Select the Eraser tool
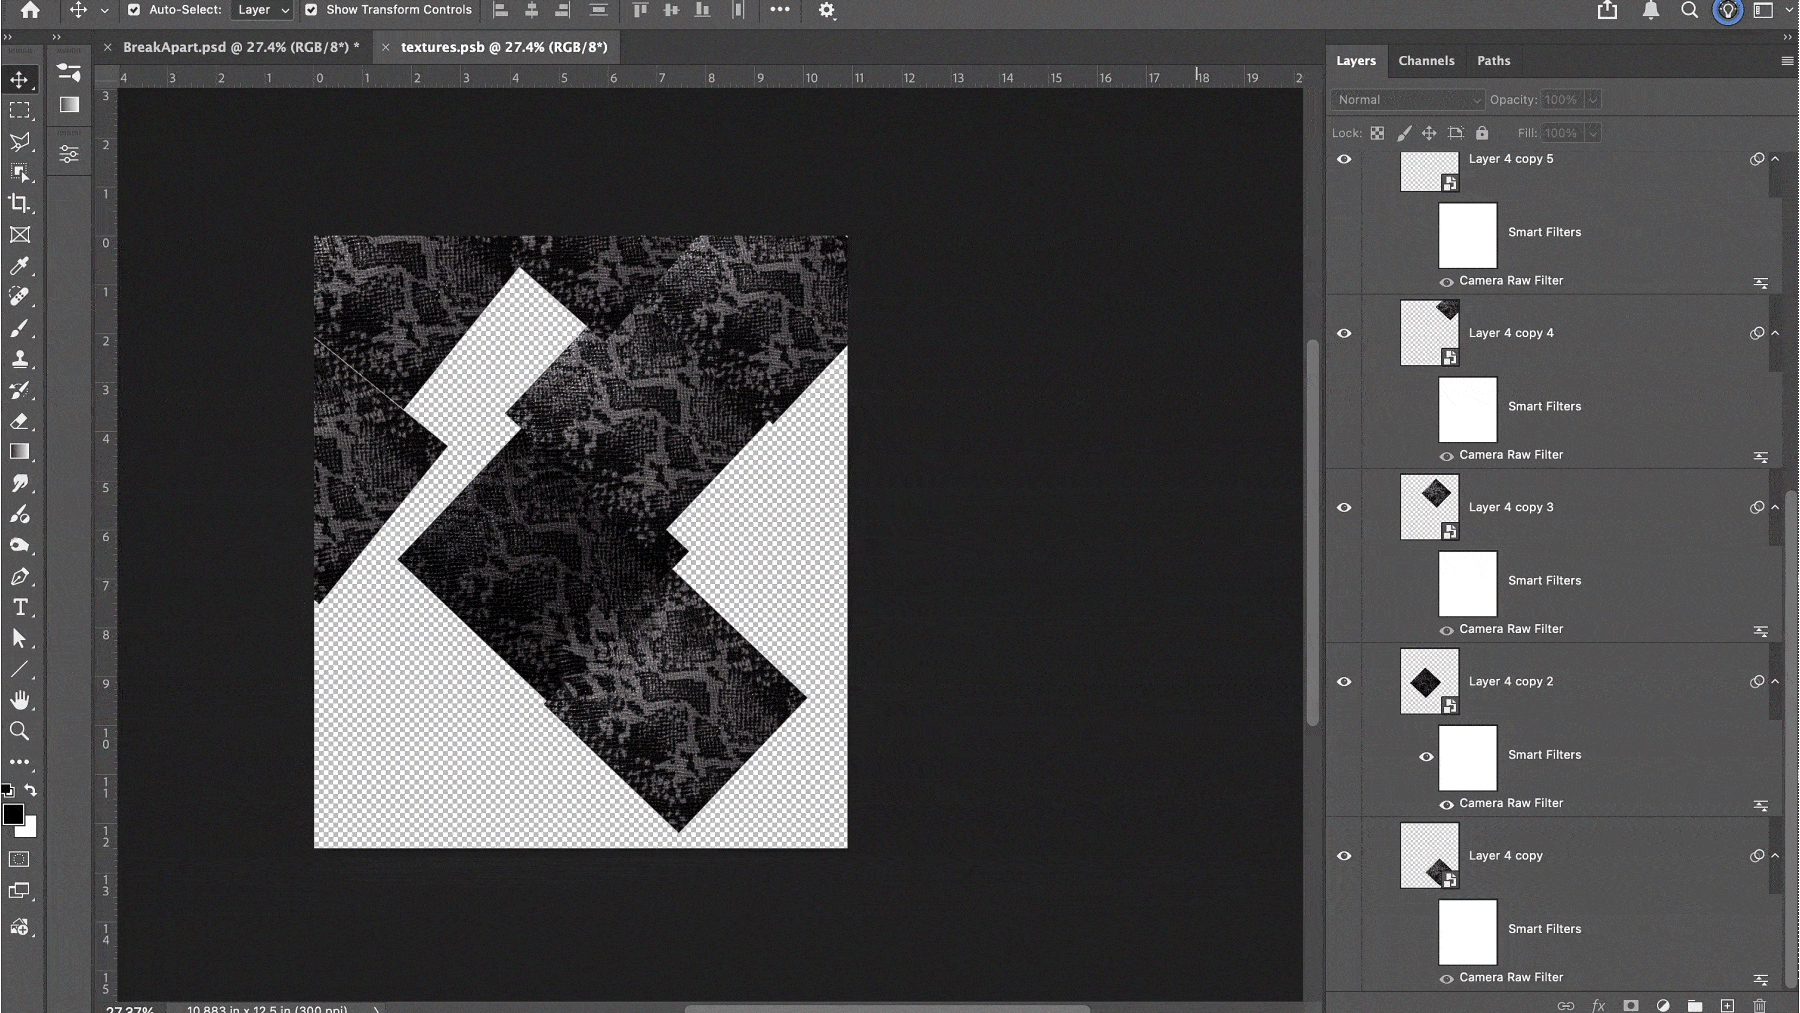The height and width of the screenshot is (1013, 1800). point(19,421)
